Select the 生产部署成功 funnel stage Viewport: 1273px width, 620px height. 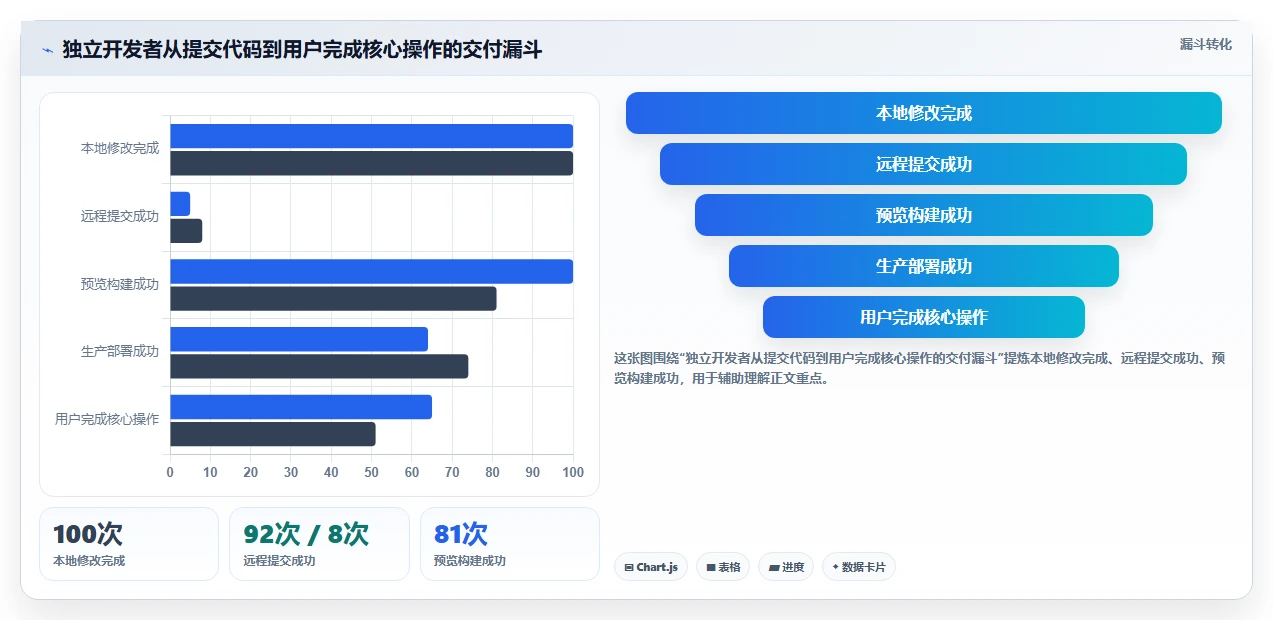coord(924,266)
